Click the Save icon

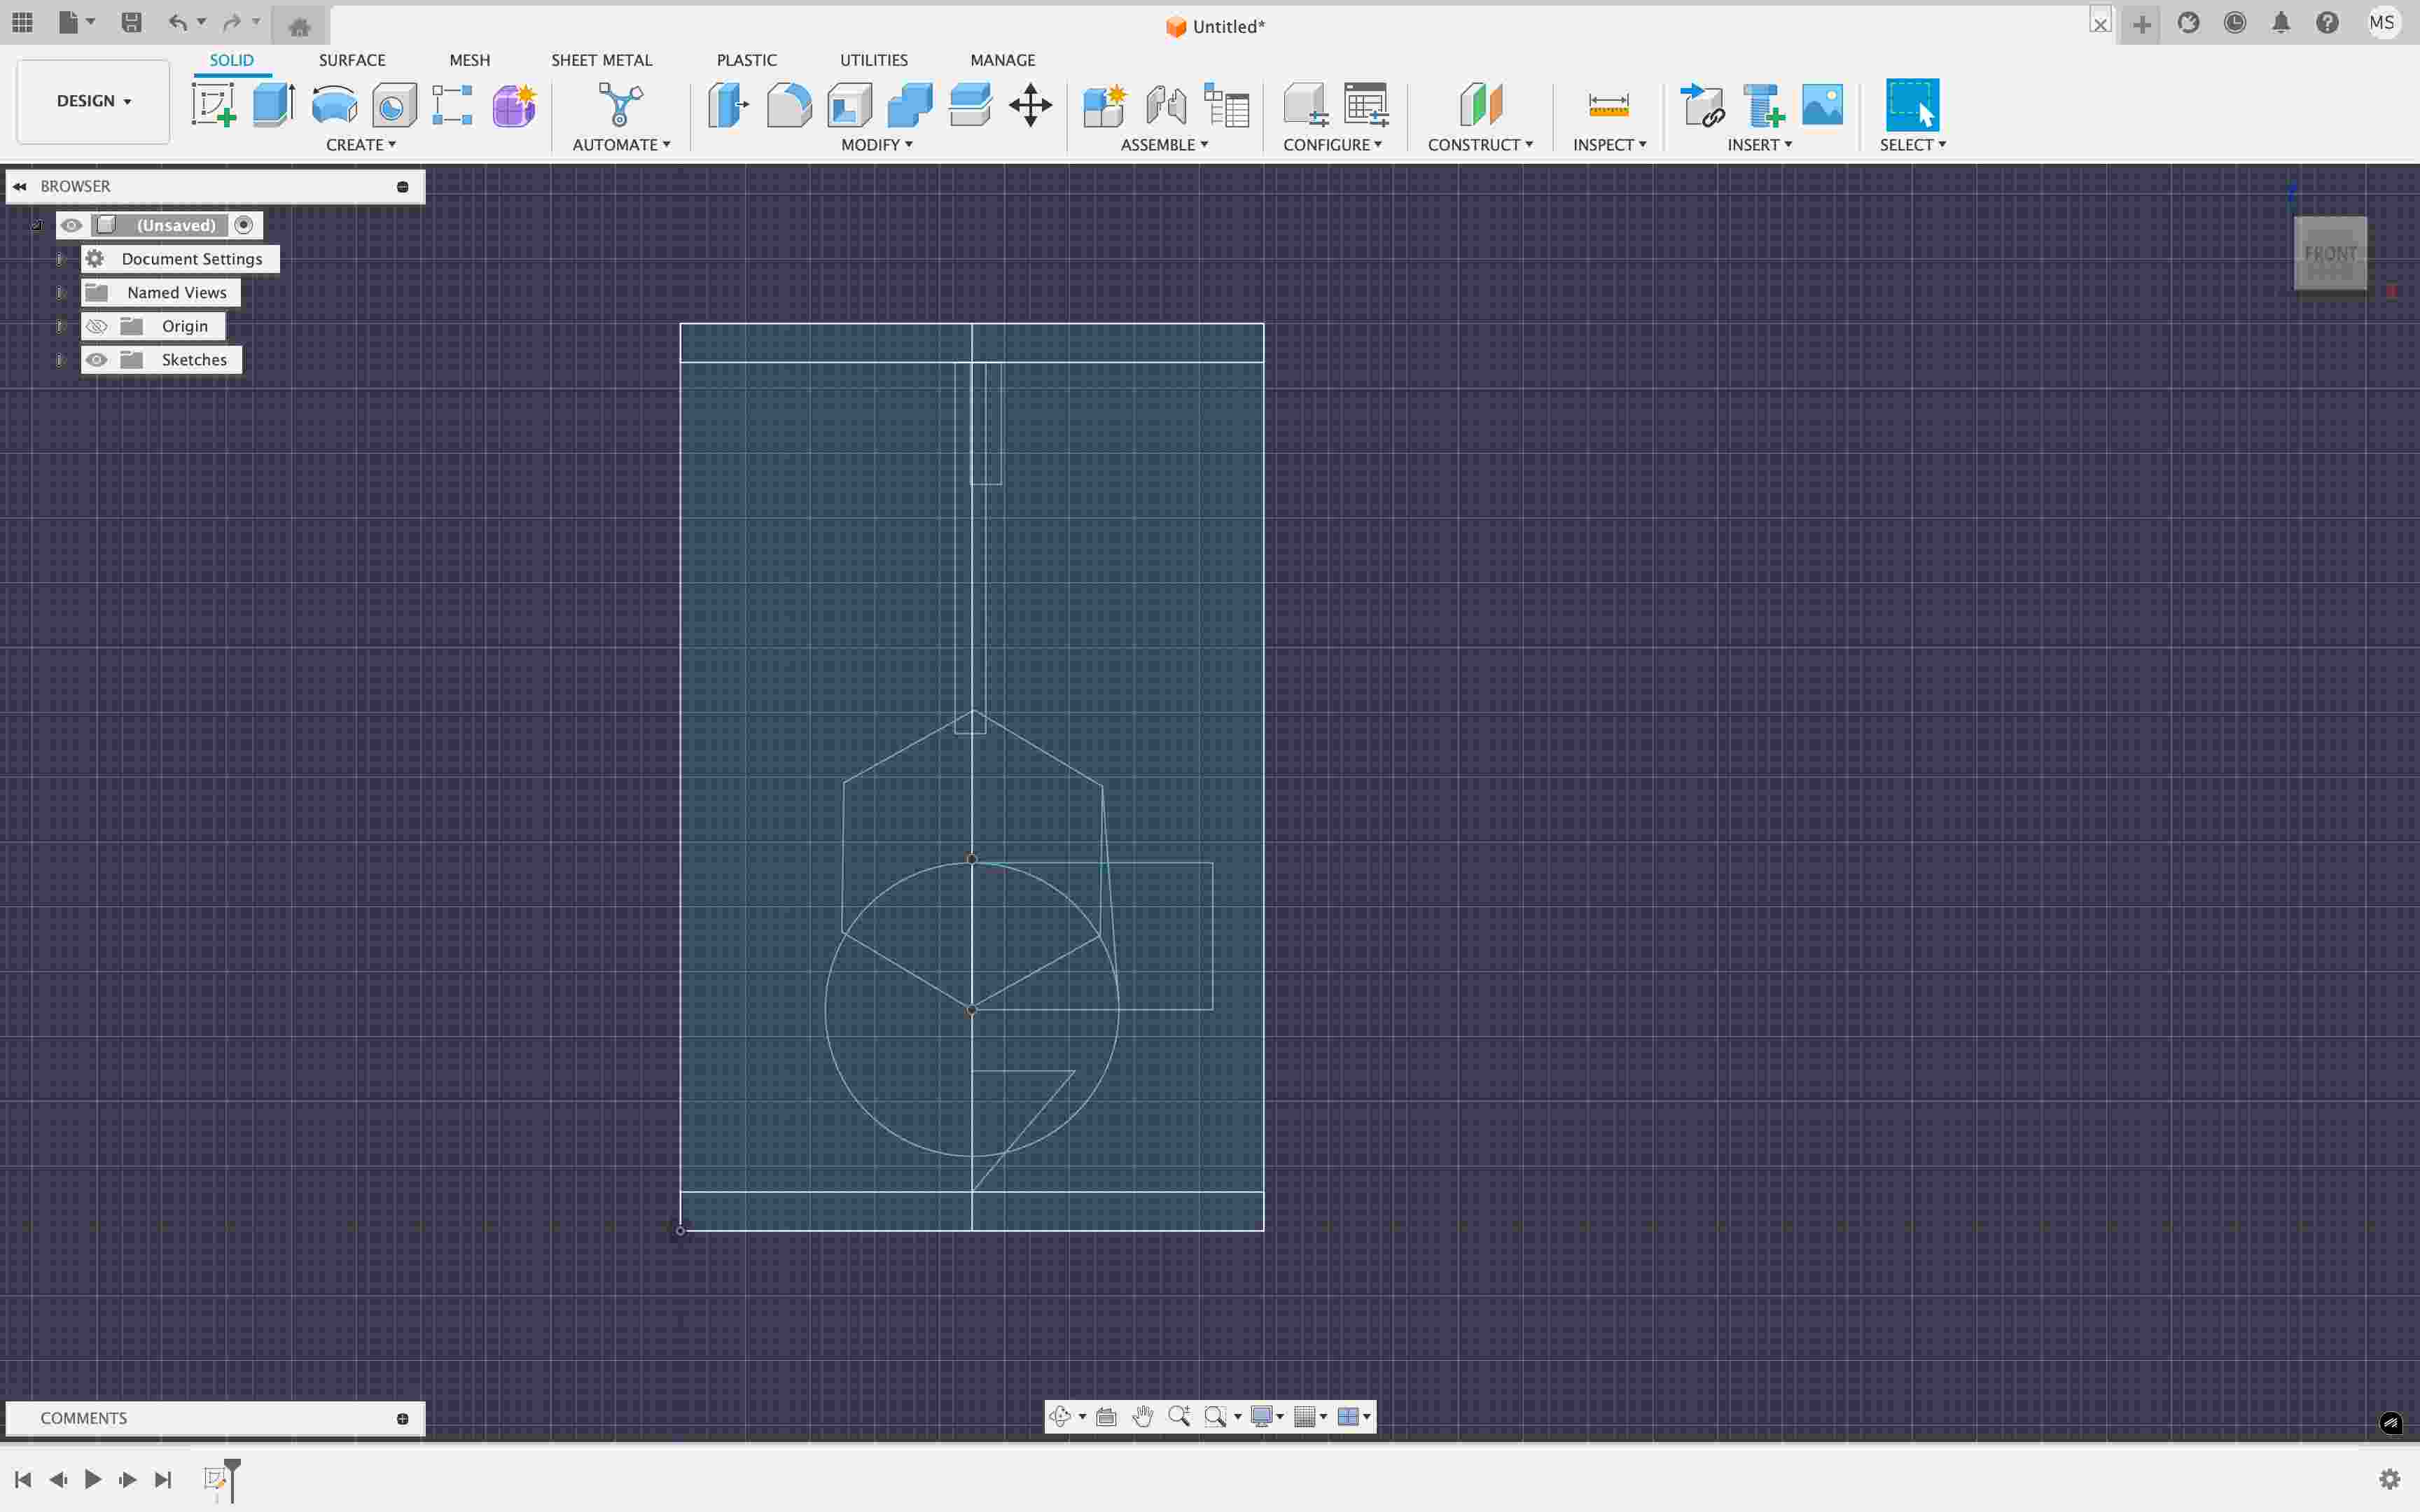131,22
